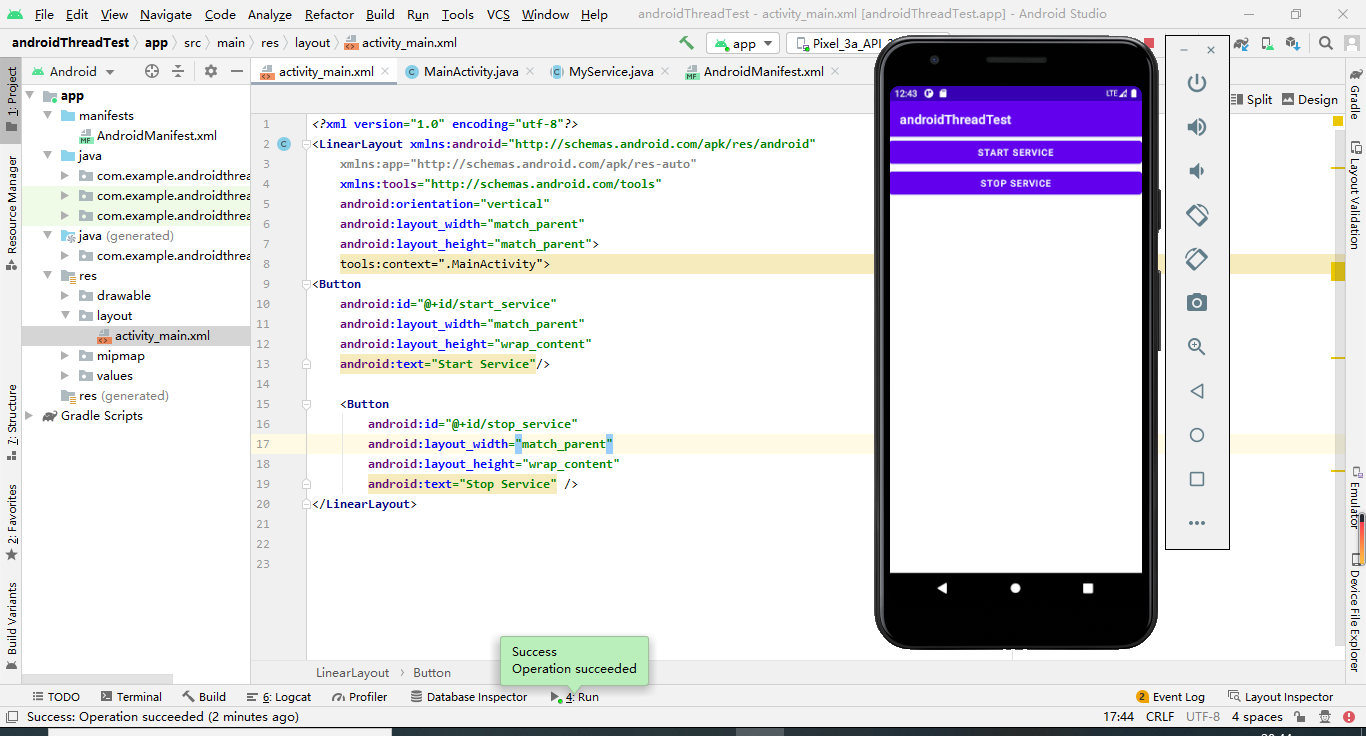Switch editor to Design view
The image size is (1366, 736).
[1310, 99]
